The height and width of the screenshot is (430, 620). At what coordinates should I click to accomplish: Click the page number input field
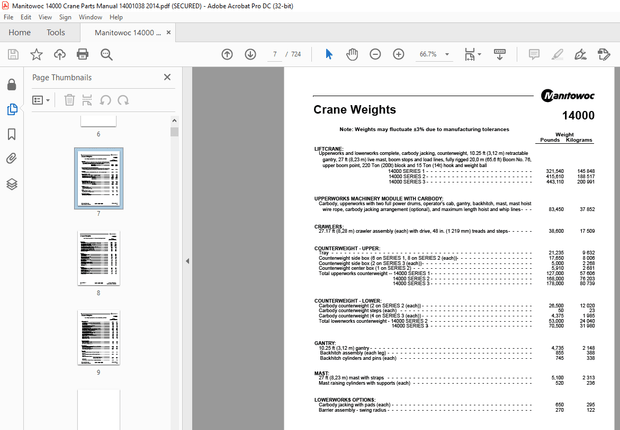[275, 54]
